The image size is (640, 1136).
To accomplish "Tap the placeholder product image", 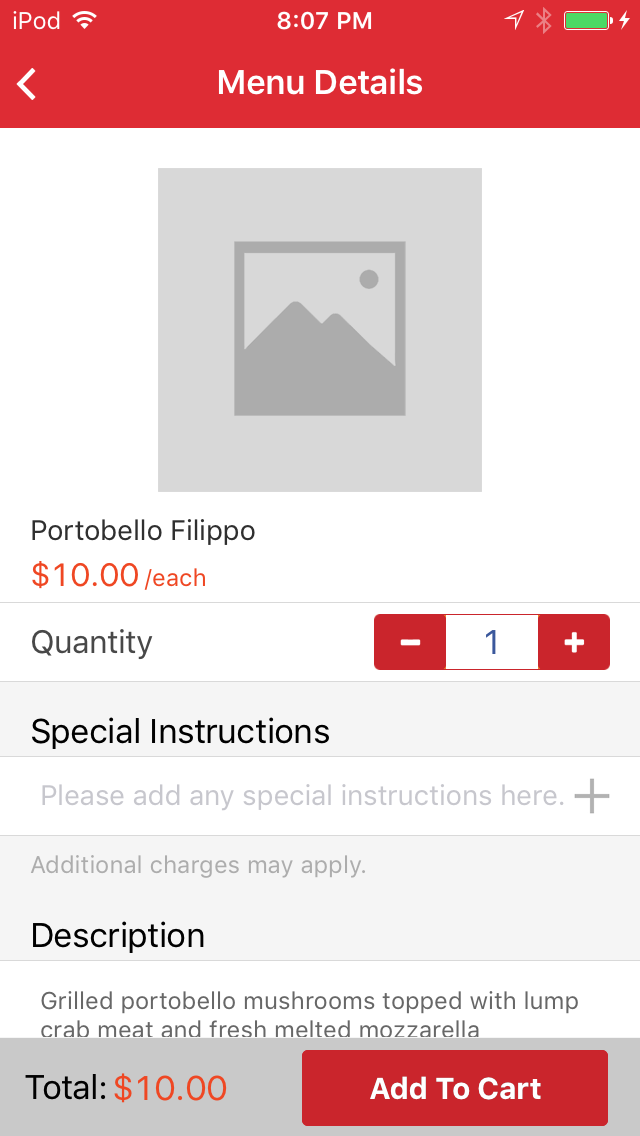I will (x=320, y=330).
